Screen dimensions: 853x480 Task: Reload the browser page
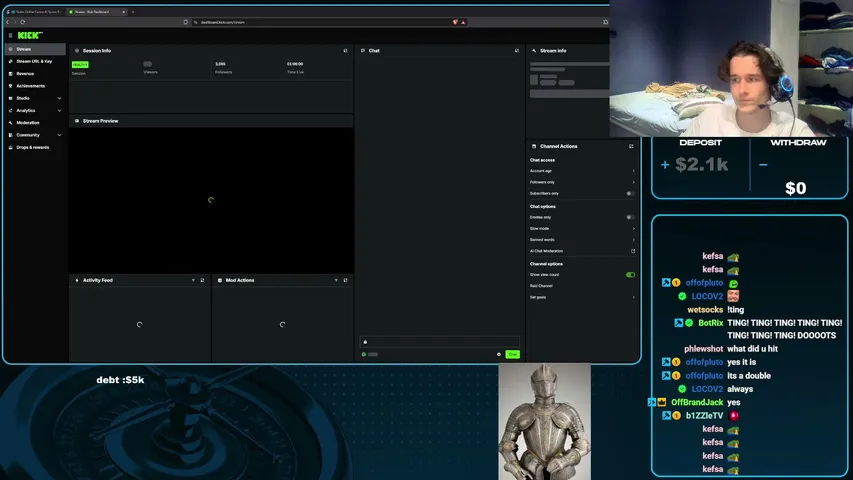(x=23, y=22)
